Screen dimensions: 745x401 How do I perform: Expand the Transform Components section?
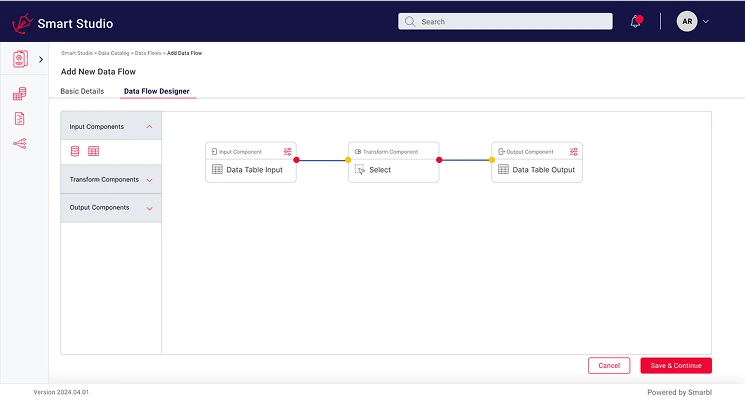(x=149, y=180)
